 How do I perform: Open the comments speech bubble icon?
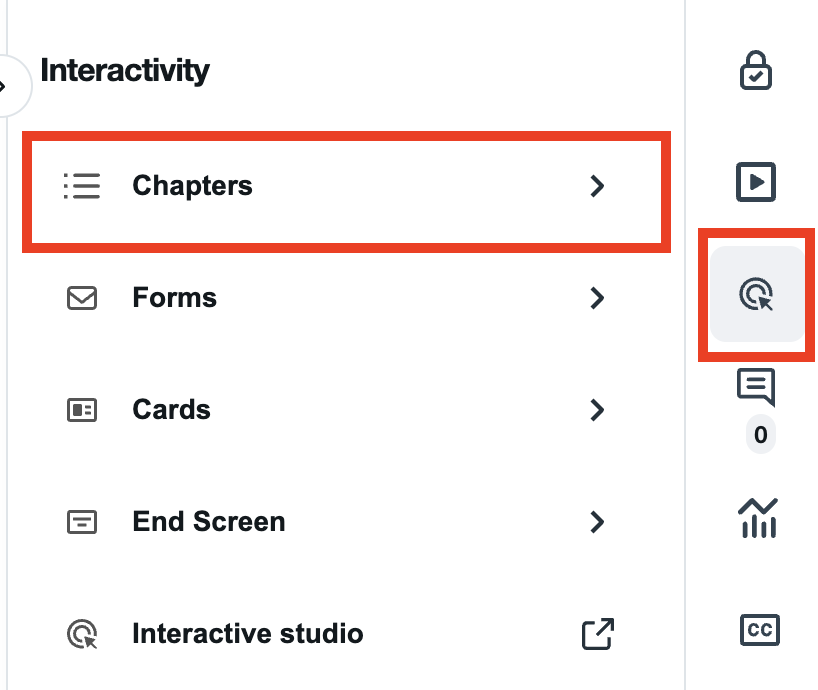pos(756,387)
